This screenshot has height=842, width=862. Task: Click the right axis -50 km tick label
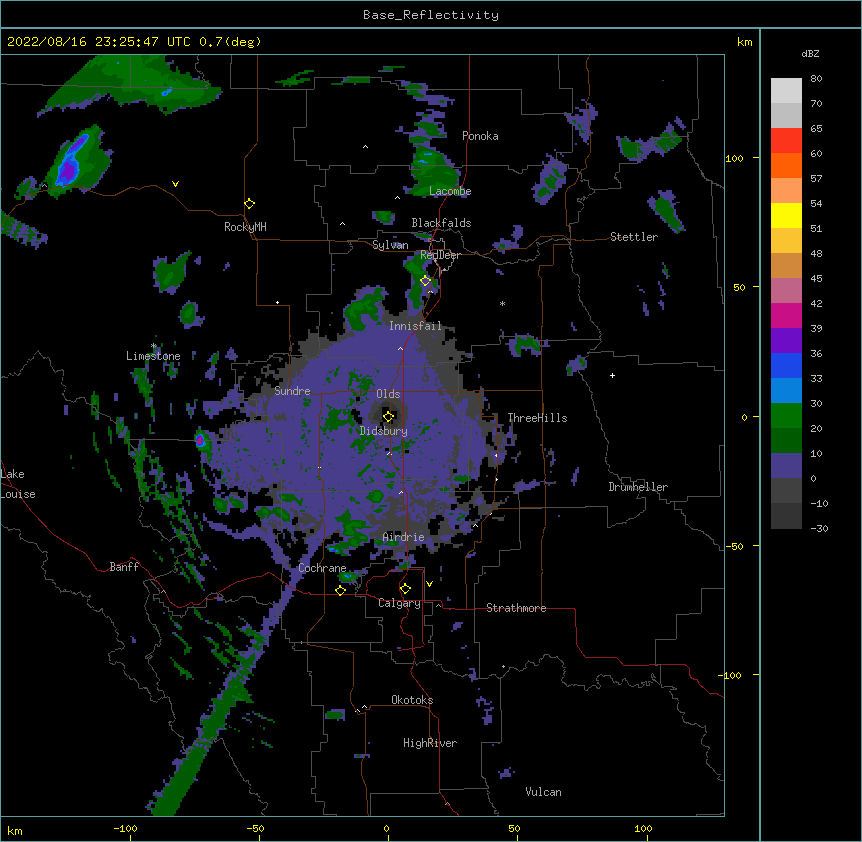(x=734, y=546)
